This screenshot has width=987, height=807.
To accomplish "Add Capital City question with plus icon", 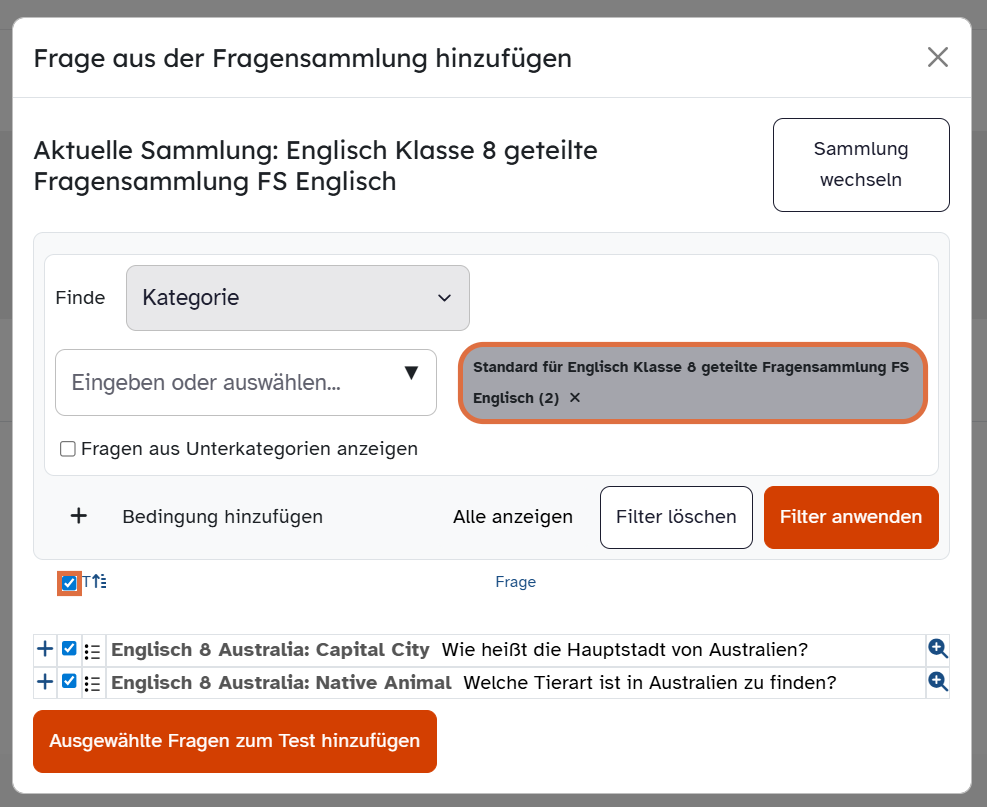I will 45,649.
